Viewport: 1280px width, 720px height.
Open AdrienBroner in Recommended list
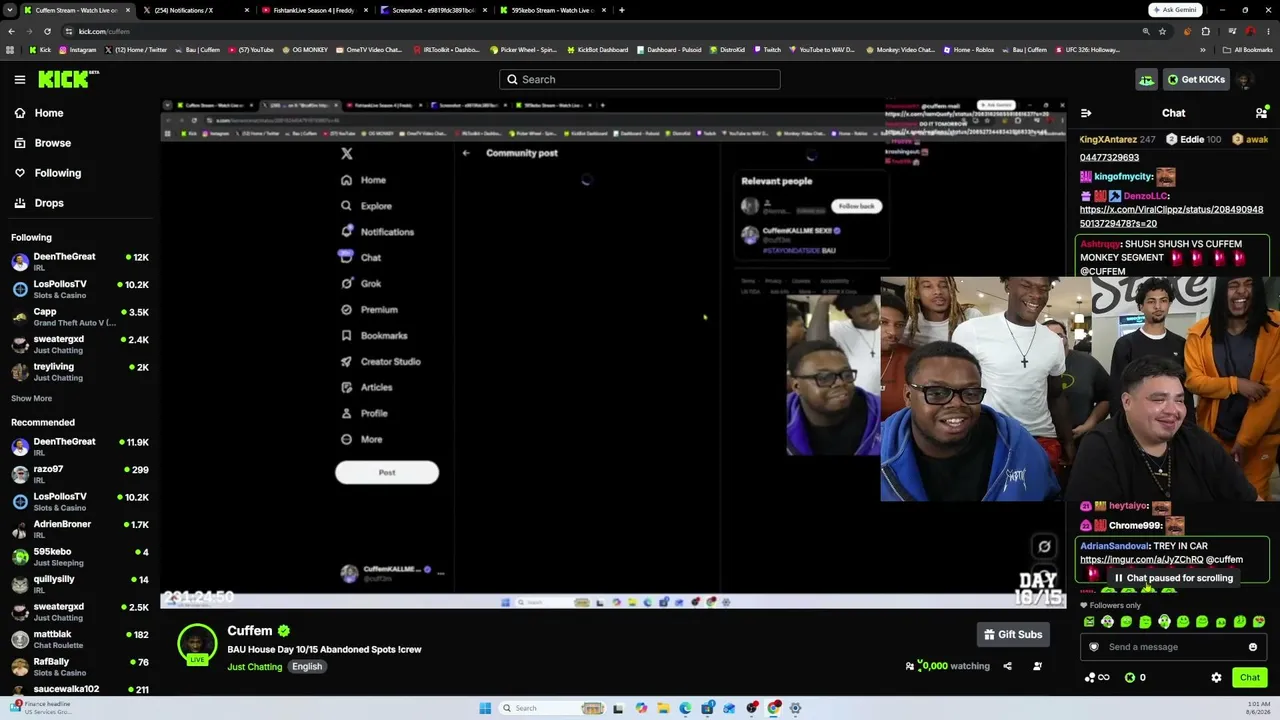[80, 529]
